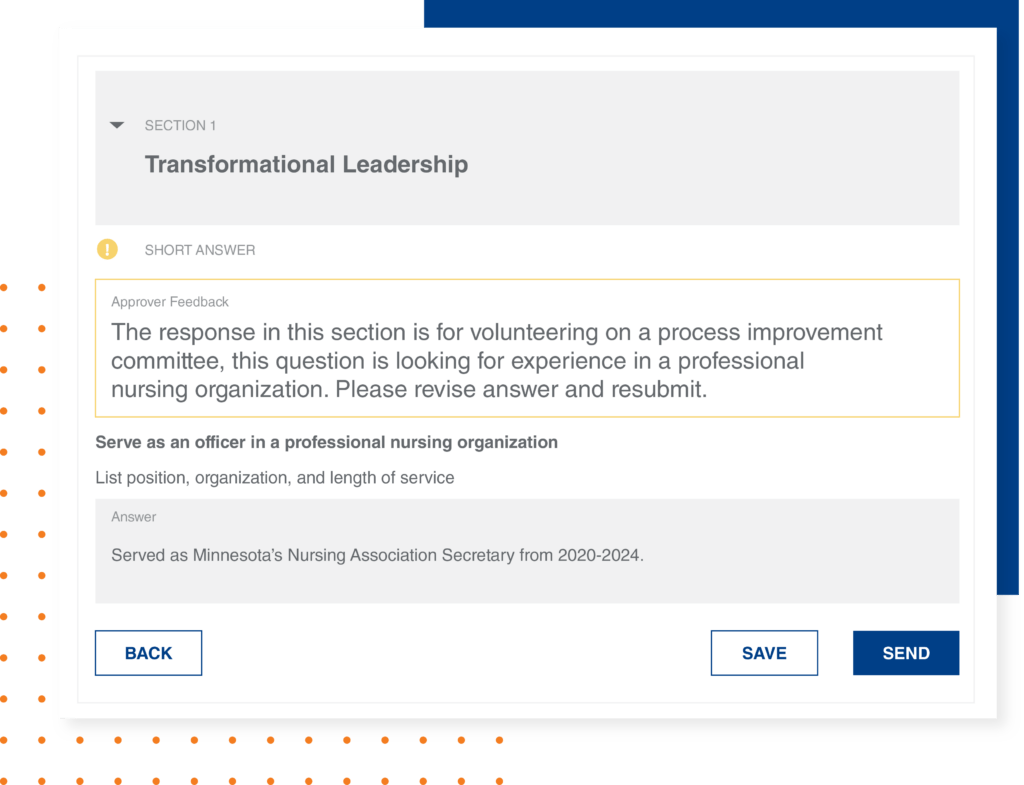Select the Transformational Leadership section heading
Image resolution: width=1024 pixels, height=785 pixels.
[306, 164]
